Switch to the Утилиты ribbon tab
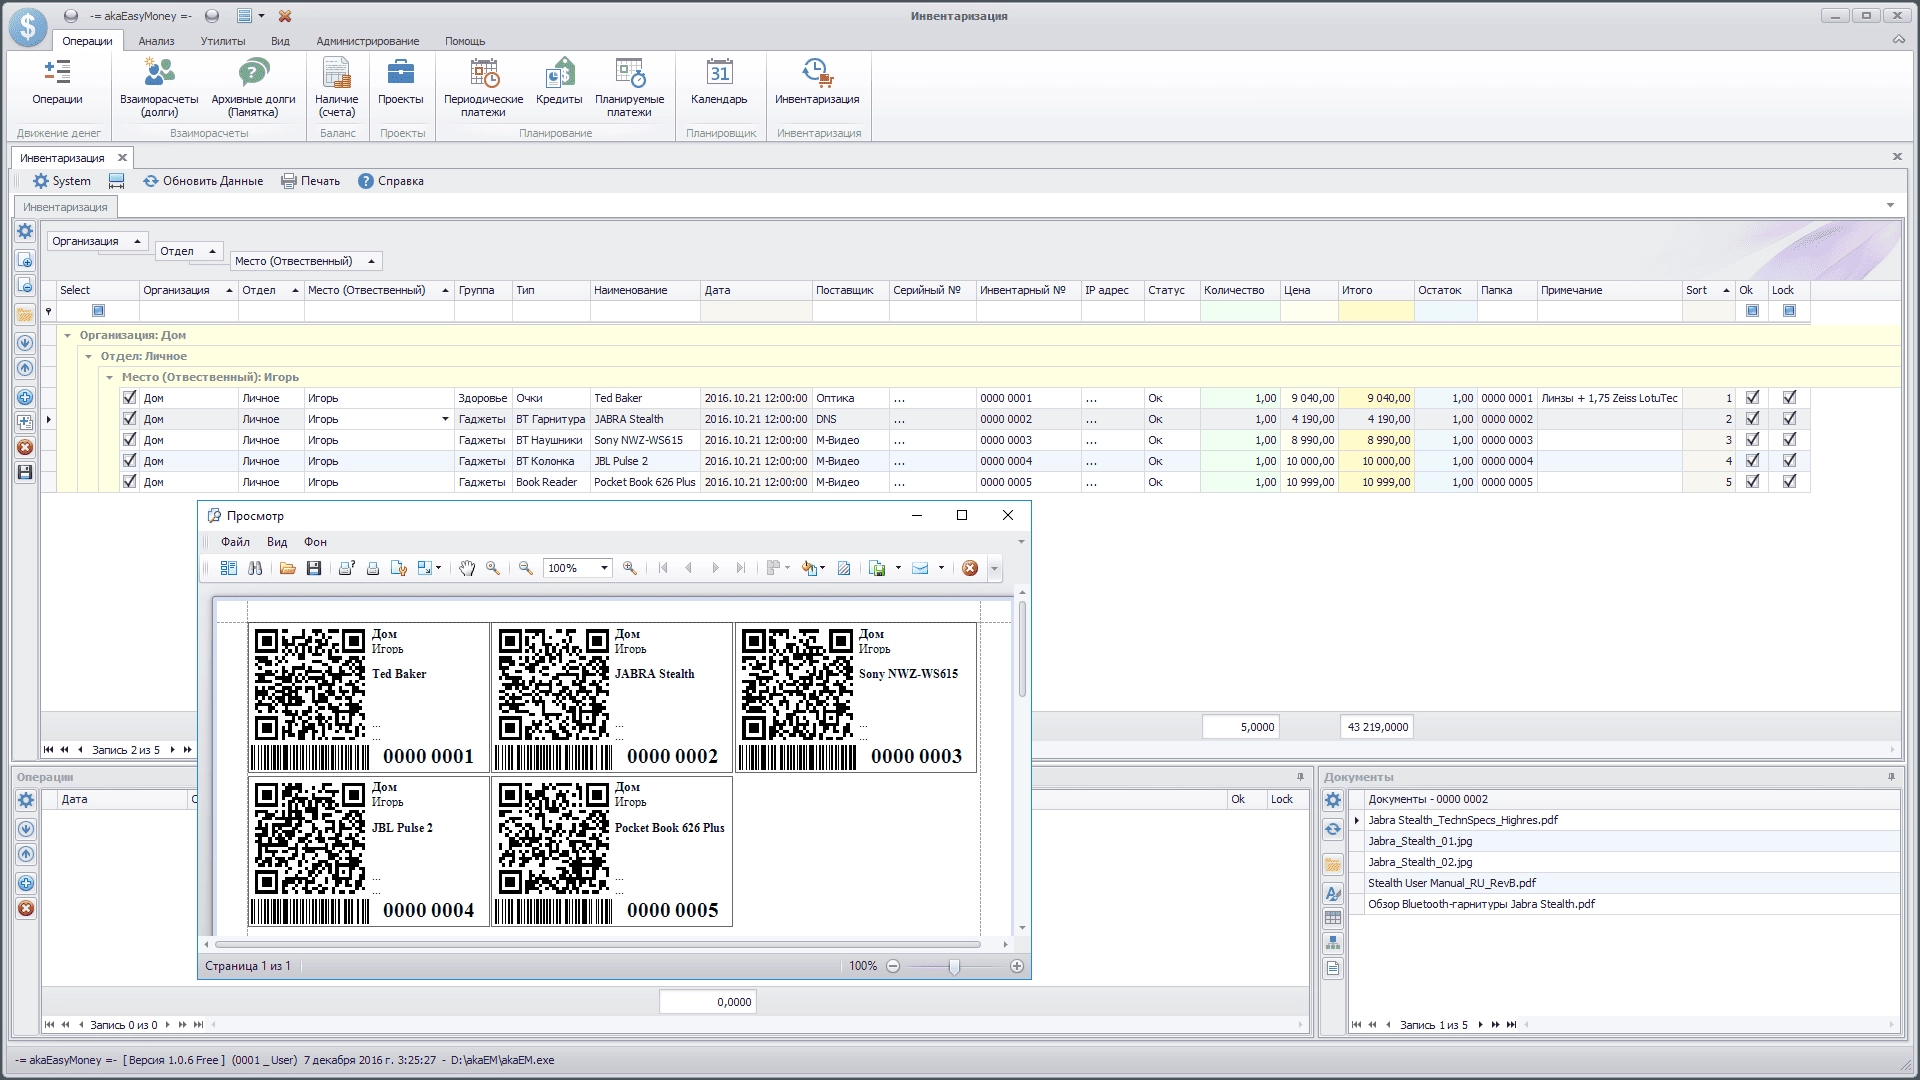 click(222, 41)
